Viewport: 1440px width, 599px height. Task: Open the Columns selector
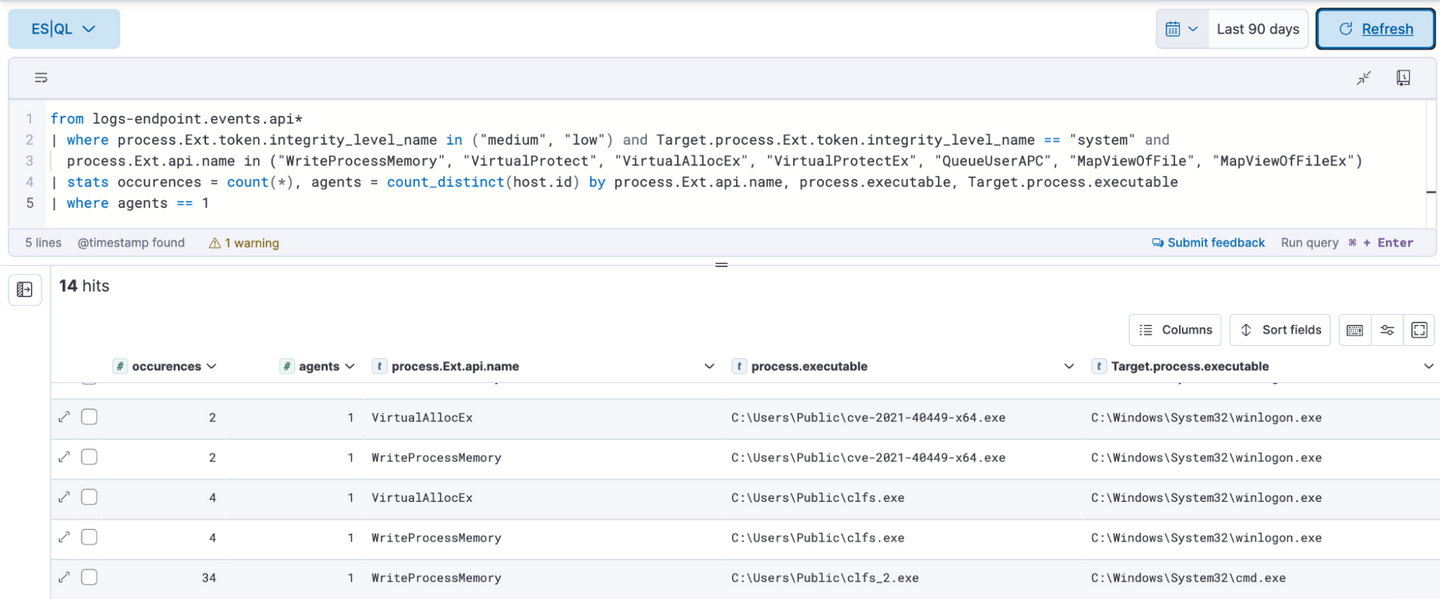(x=1175, y=330)
